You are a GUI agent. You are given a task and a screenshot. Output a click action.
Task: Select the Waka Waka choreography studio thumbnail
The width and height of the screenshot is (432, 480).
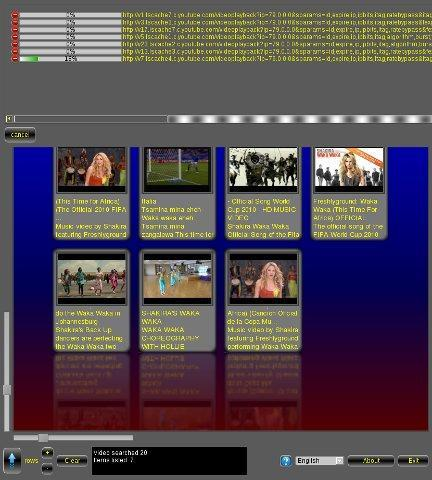177,279
